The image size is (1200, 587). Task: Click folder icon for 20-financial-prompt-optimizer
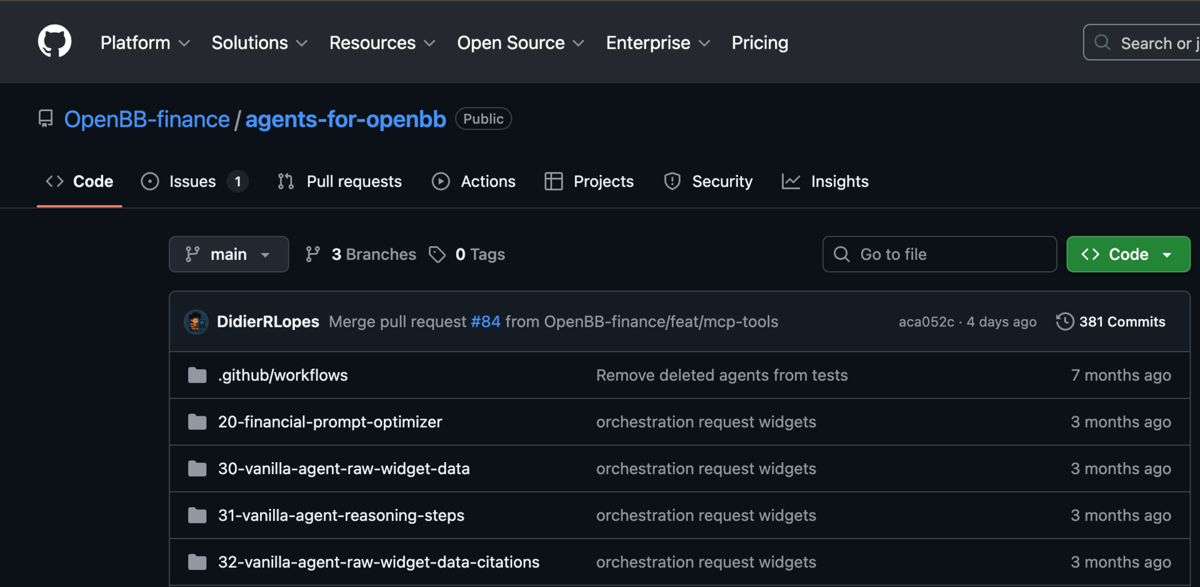pyautogui.click(x=197, y=422)
